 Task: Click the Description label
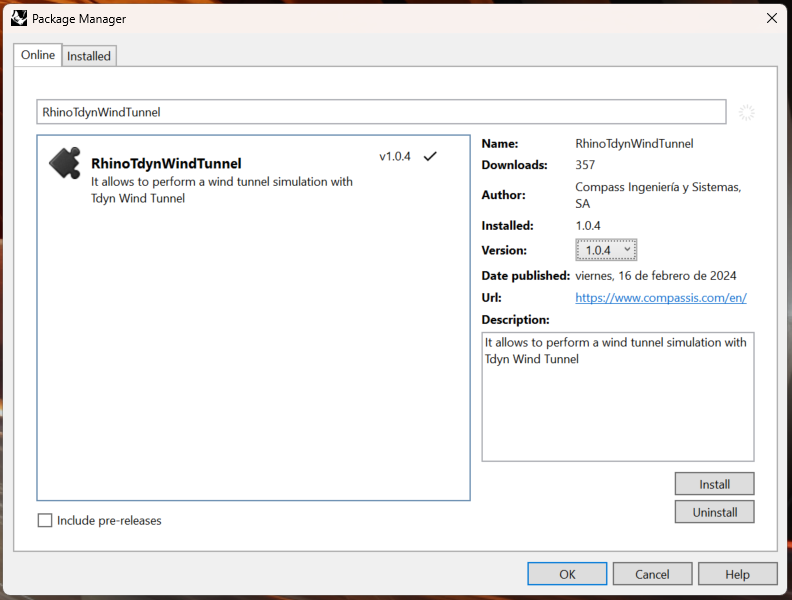point(515,320)
